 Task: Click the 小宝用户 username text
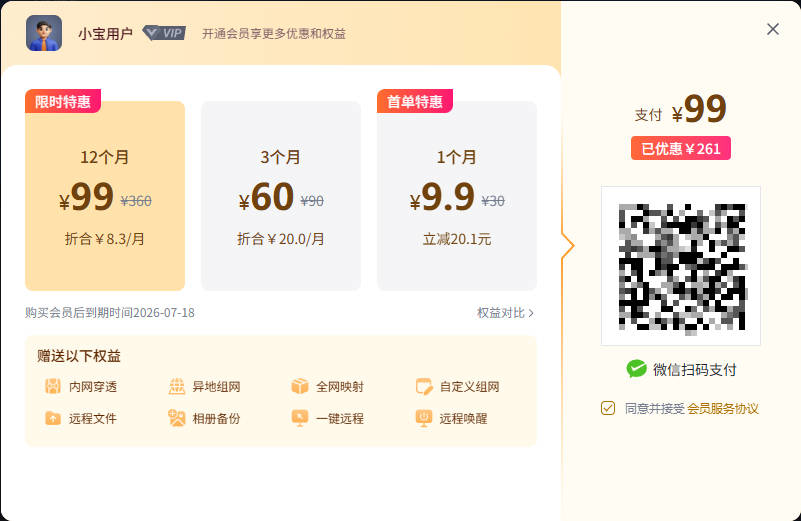(x=106, y=34)
